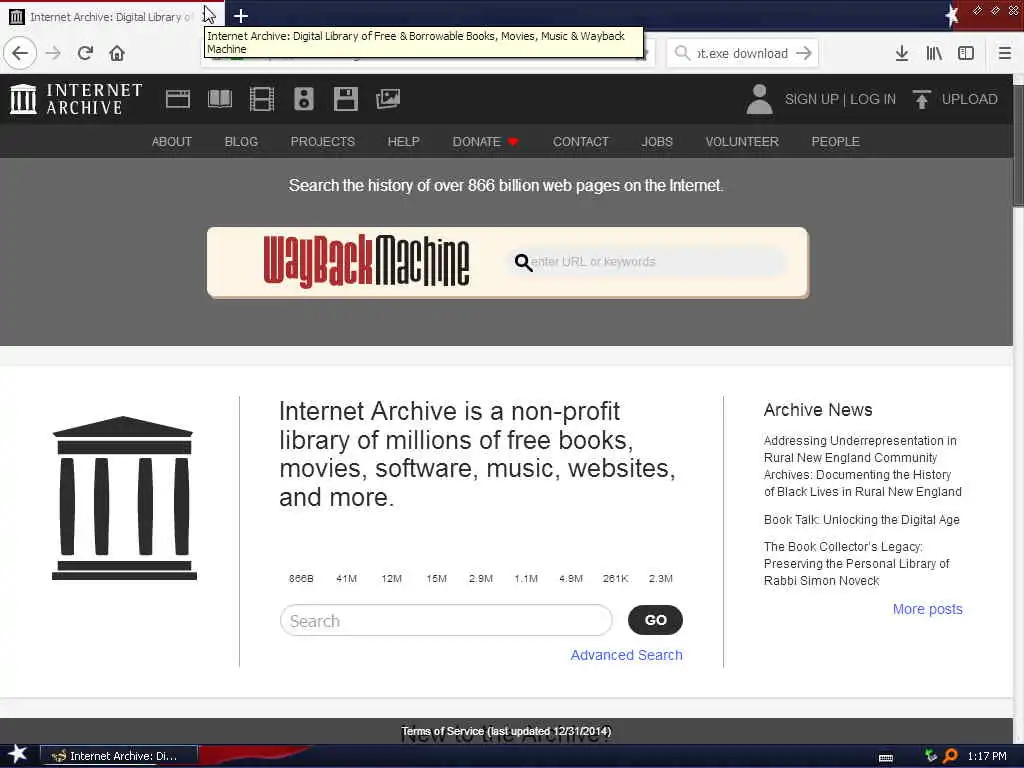Screen dimensions: 1024x768
Task: Reload the page with the refresh icon
Action: (85, 53)
